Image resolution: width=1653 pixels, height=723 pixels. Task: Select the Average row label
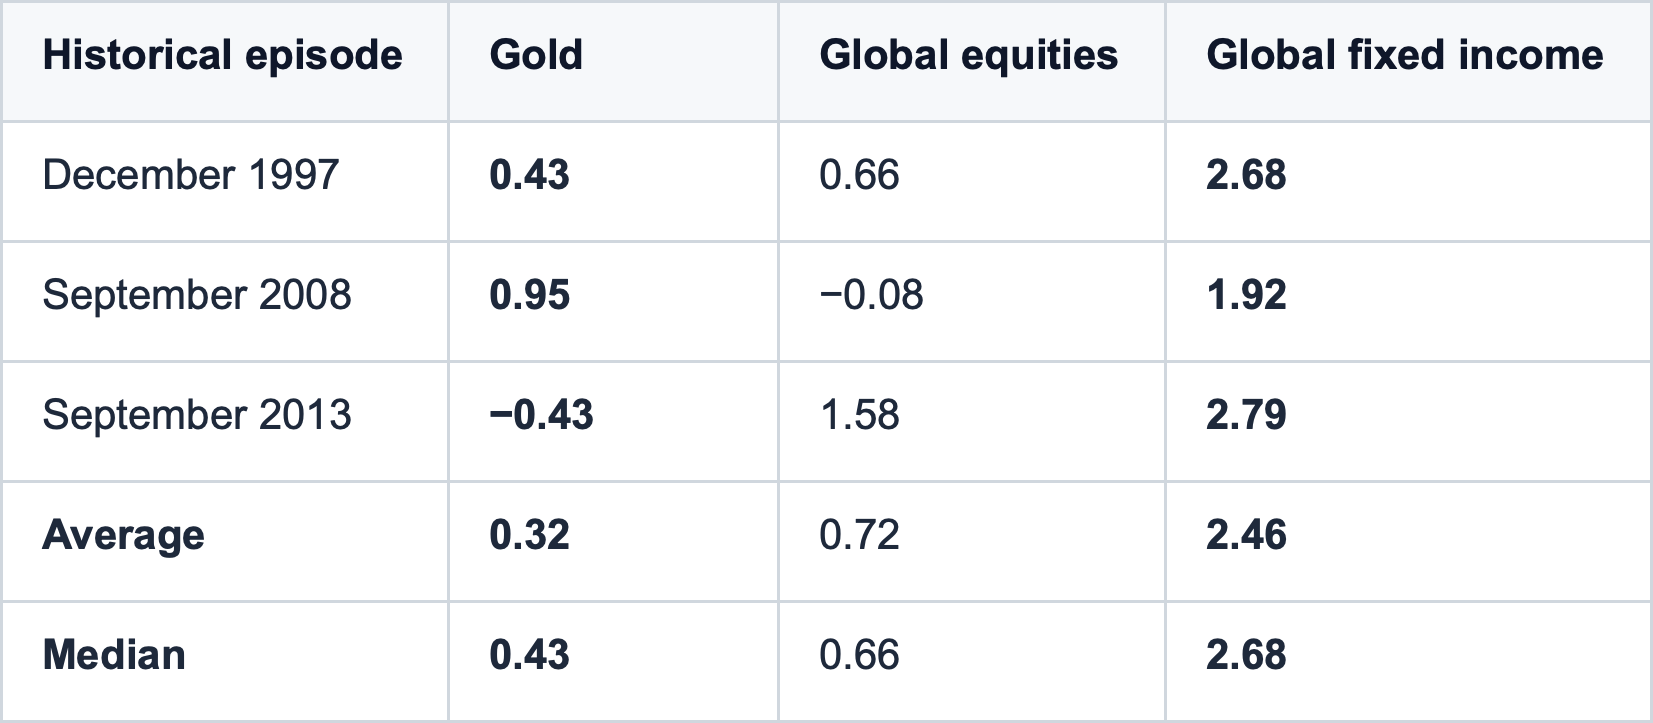pyautogui.click(x=124, y=535)
